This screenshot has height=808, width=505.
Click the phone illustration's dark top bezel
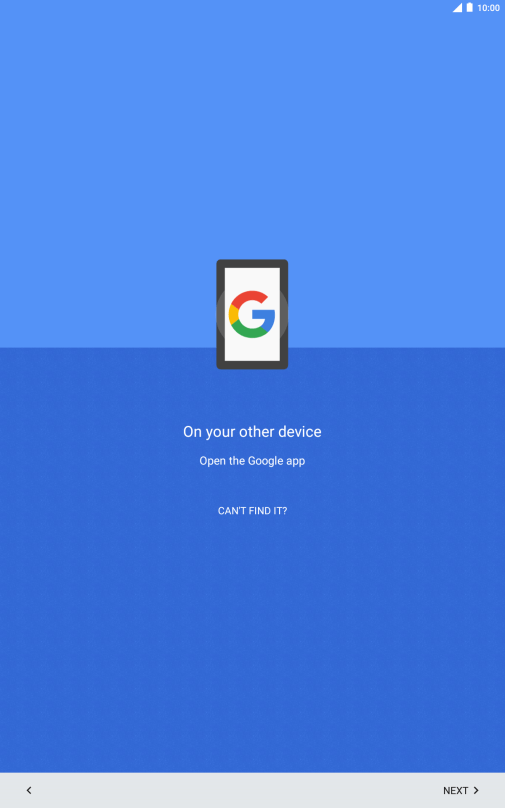tap(252, 263)
